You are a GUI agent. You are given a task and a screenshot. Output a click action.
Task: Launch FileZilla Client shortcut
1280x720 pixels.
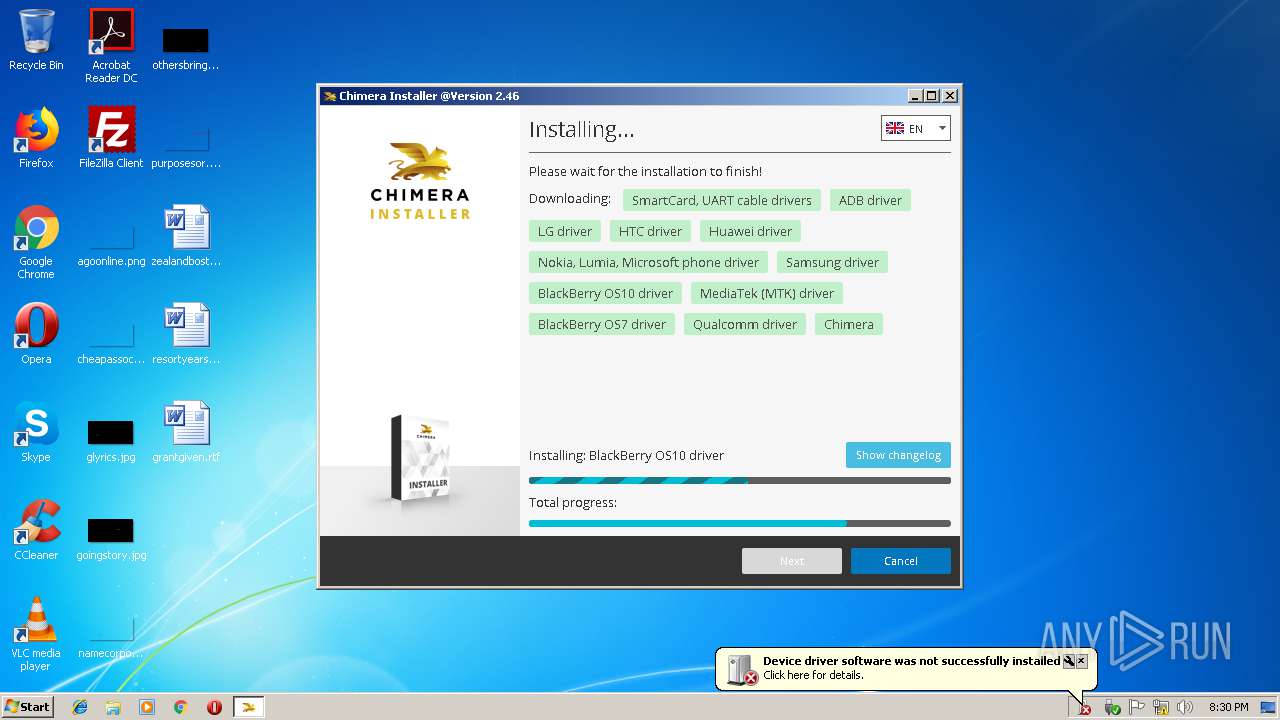click(111, 138)
